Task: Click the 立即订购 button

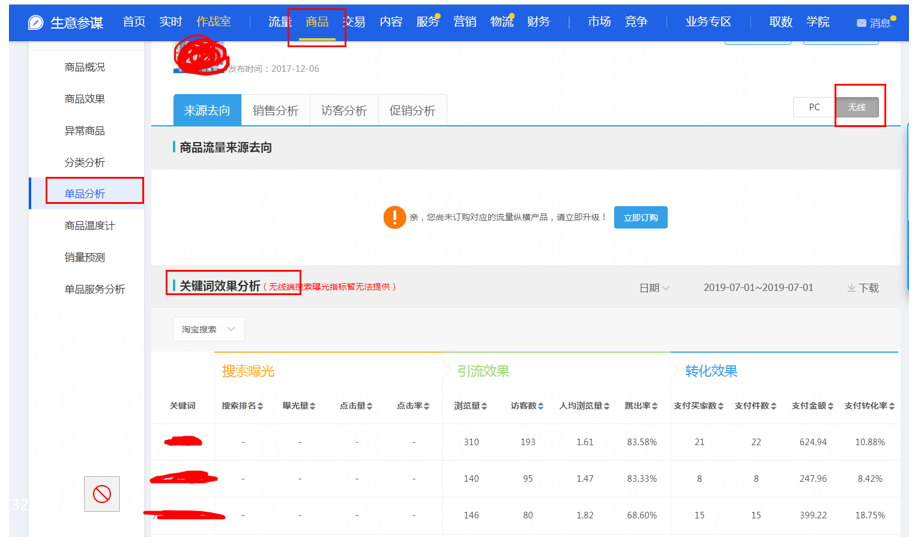Action: point(640,217)
